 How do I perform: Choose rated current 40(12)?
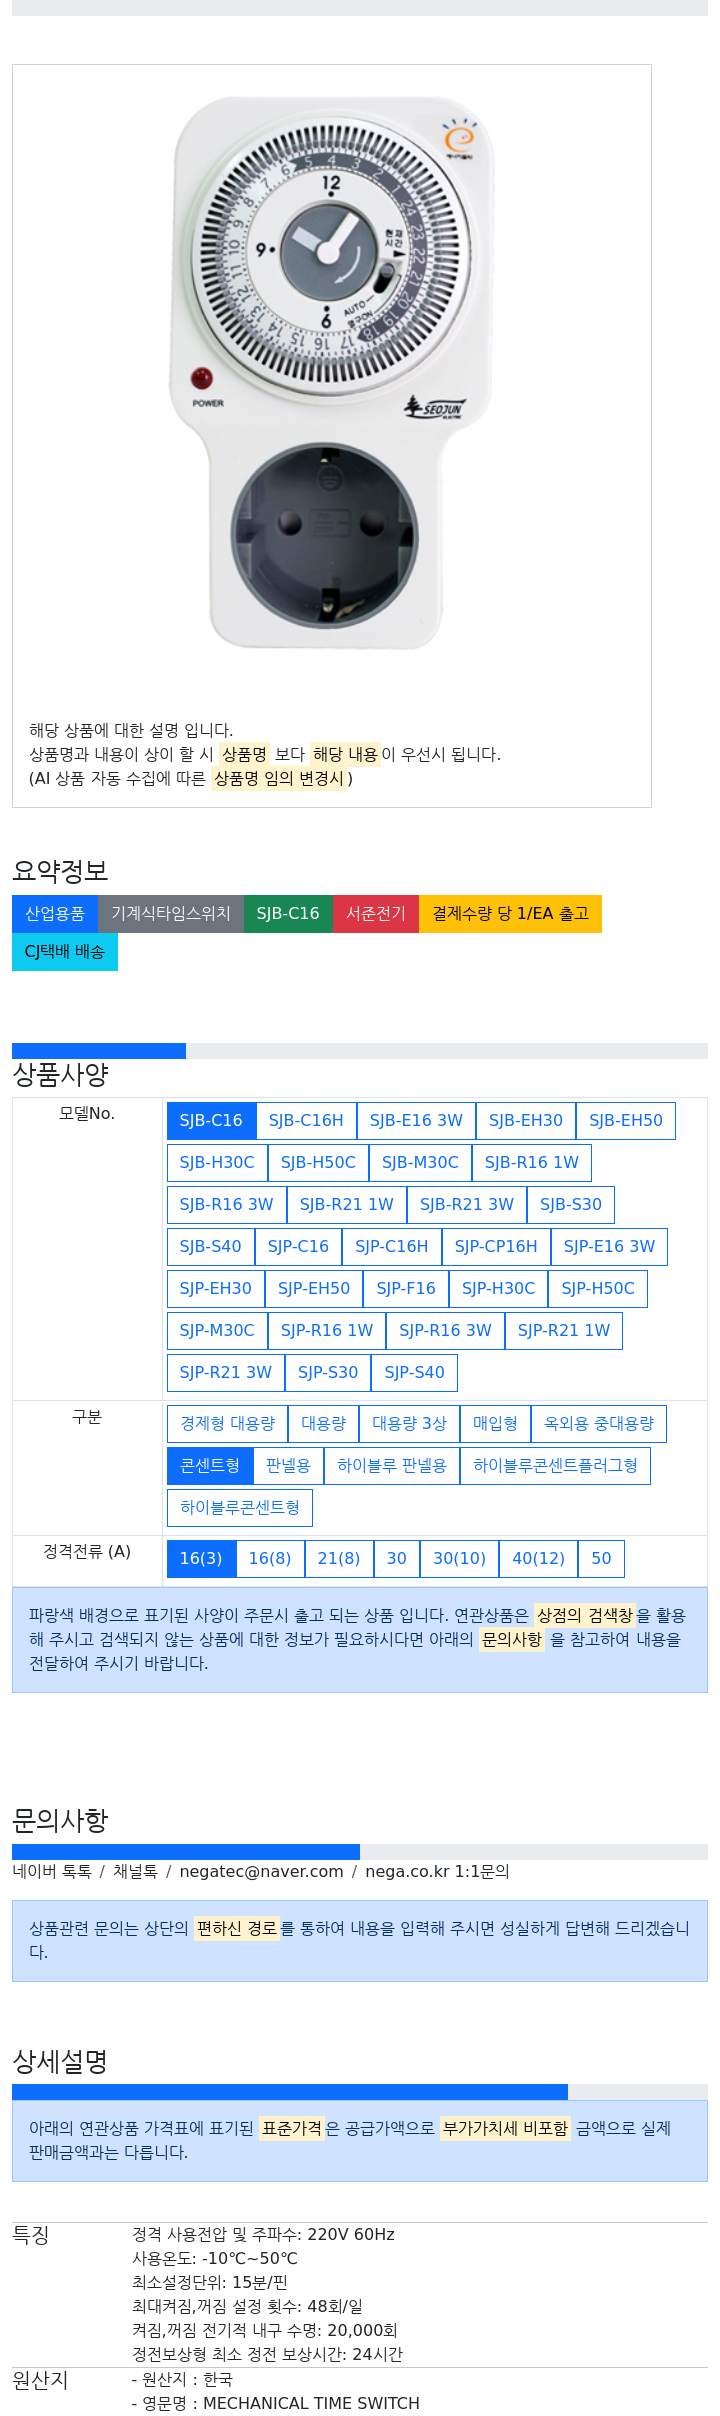(x=539, y=1559)
